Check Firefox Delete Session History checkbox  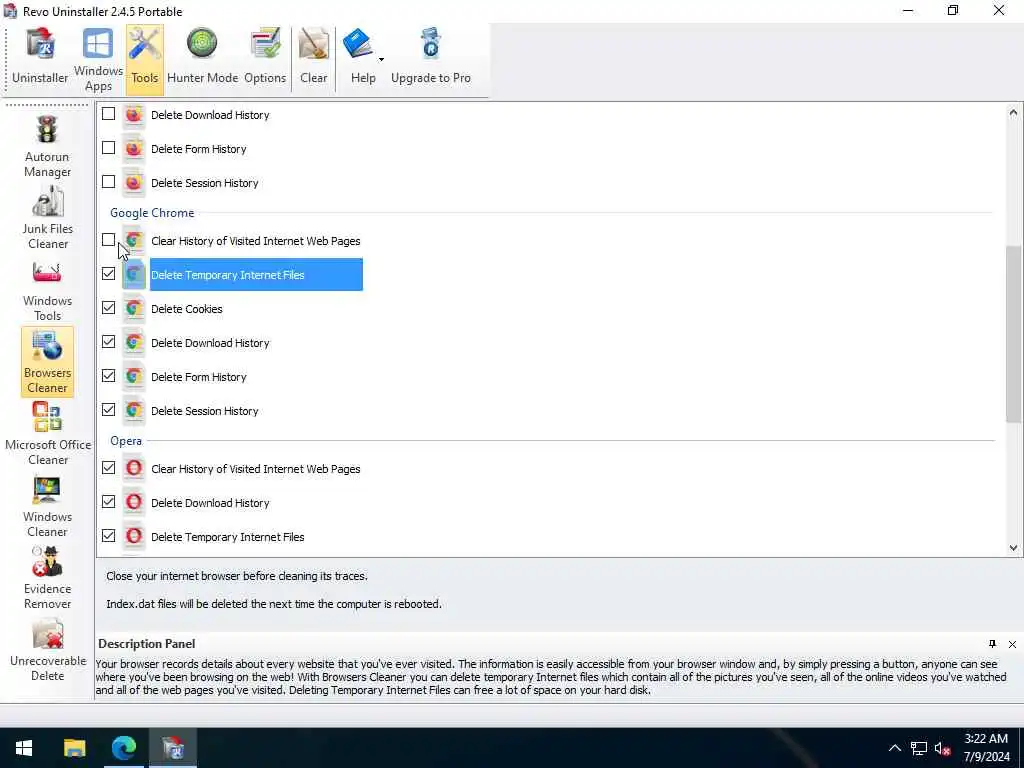pyautogui.click(x=108, y=182)
